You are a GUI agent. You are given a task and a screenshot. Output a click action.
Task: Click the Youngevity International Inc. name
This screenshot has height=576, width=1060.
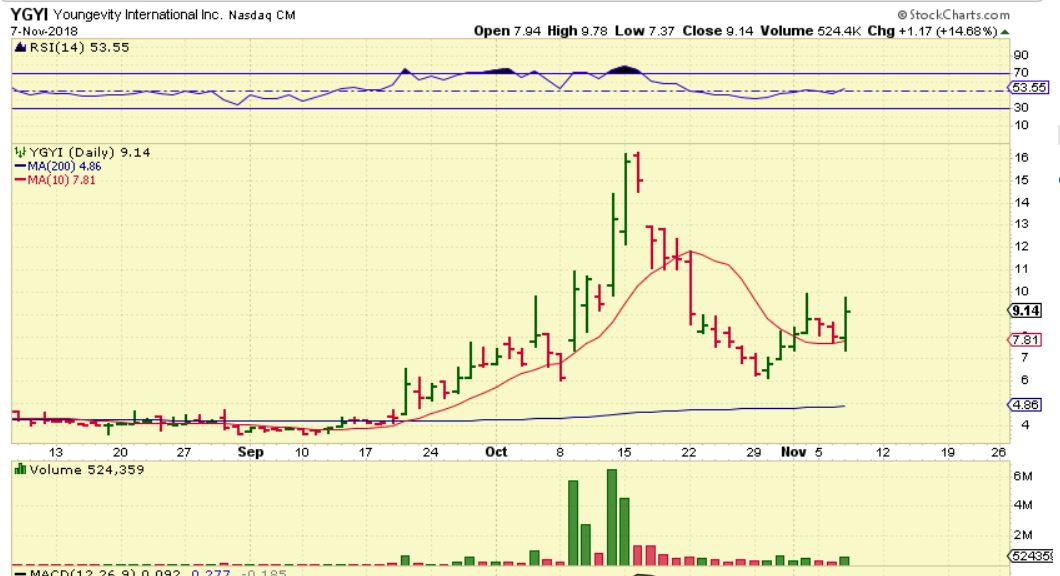tap(138, 15)
